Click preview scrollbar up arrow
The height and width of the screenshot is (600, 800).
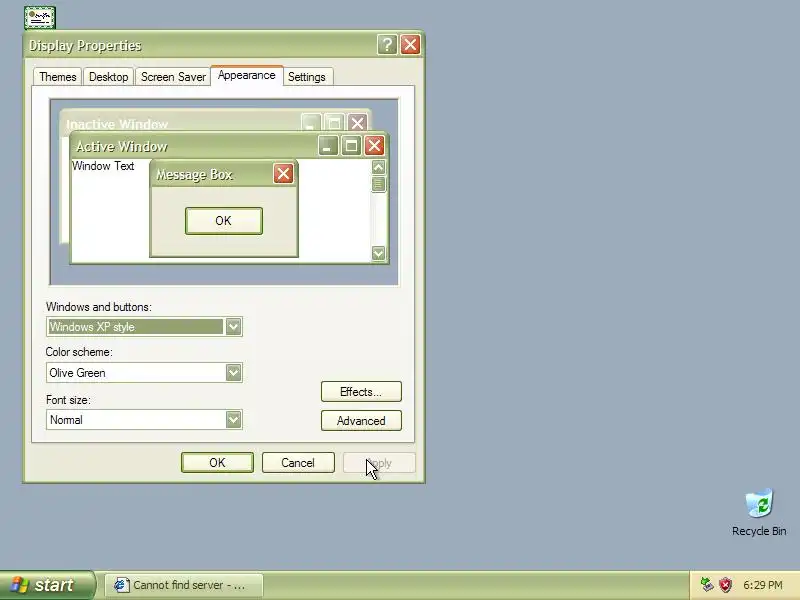[379, 167]
